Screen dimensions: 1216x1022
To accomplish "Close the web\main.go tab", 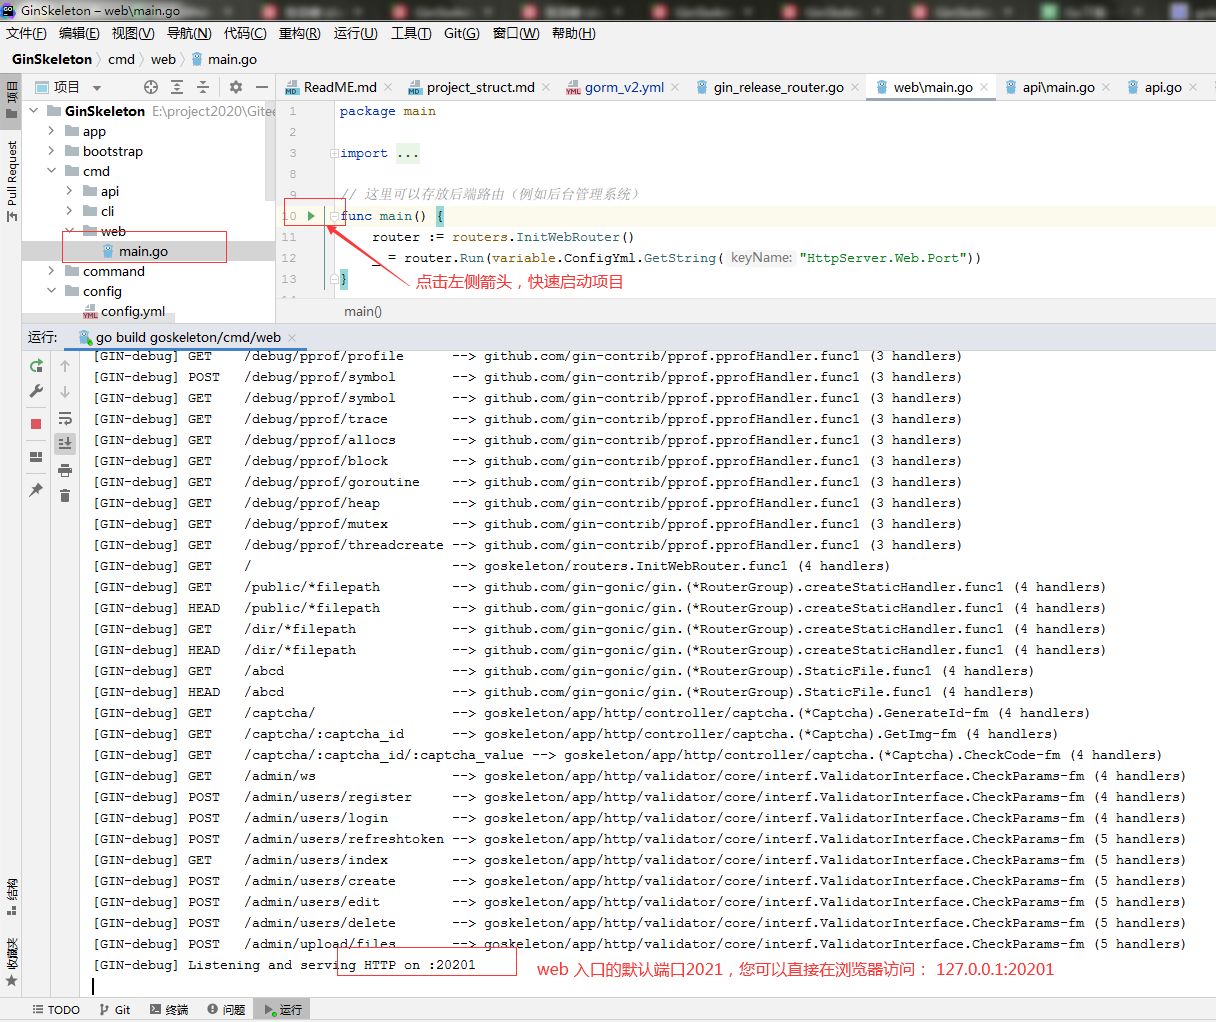I will 984,87.
